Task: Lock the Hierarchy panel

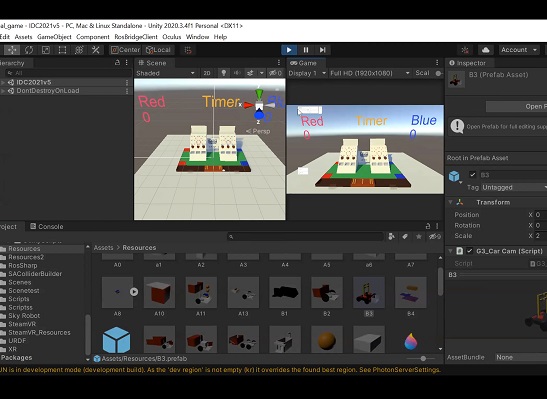Action: tap(117, 63)
